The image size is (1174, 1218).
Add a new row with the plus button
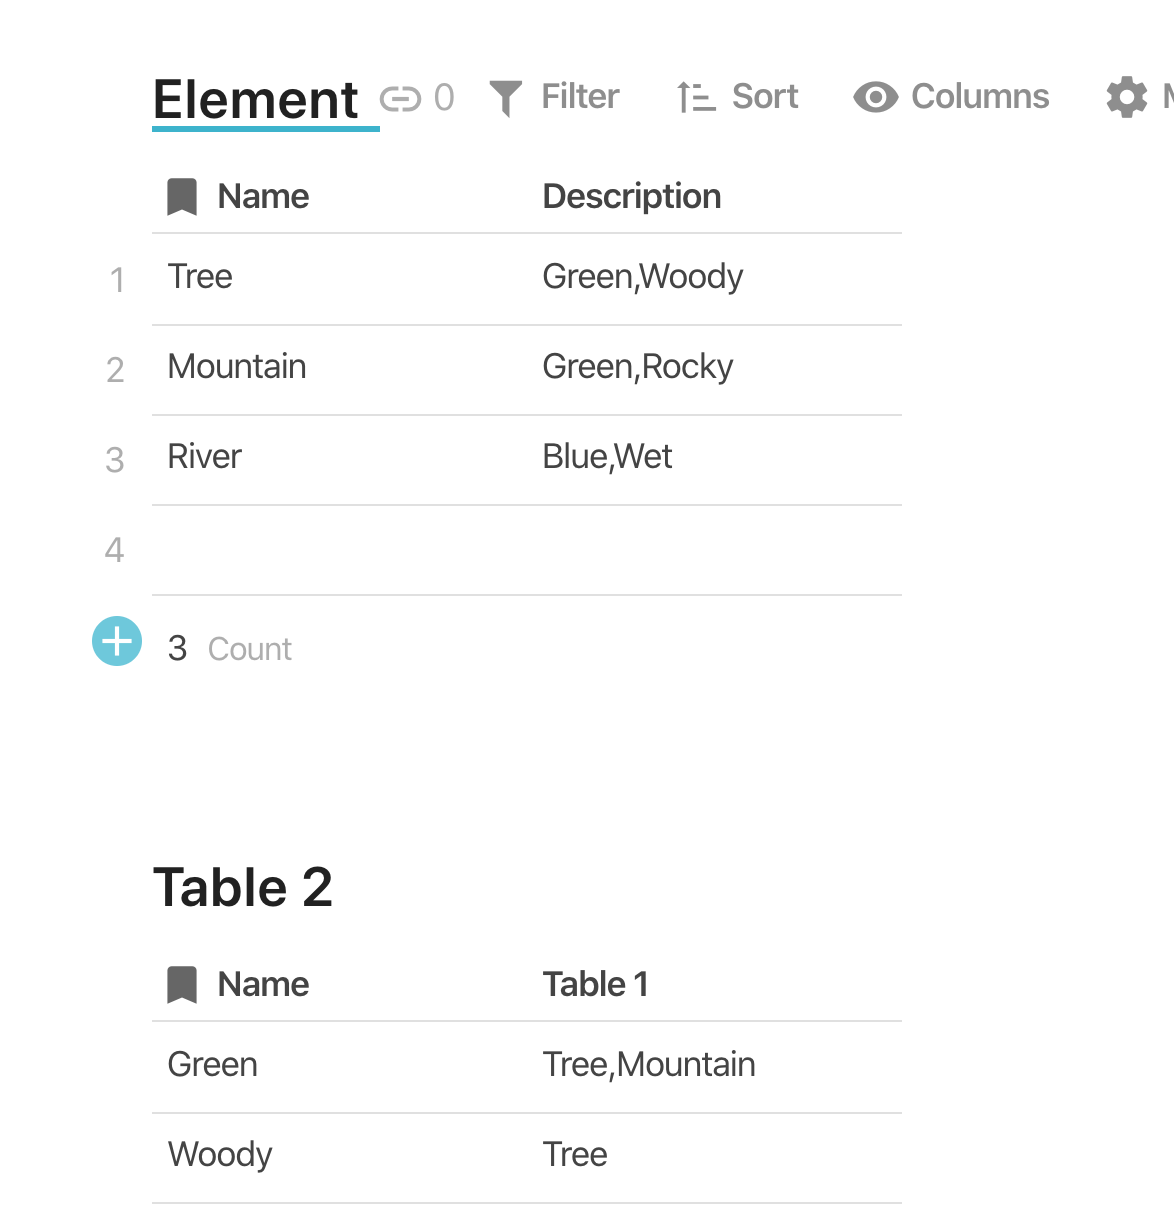click(117, 641)
